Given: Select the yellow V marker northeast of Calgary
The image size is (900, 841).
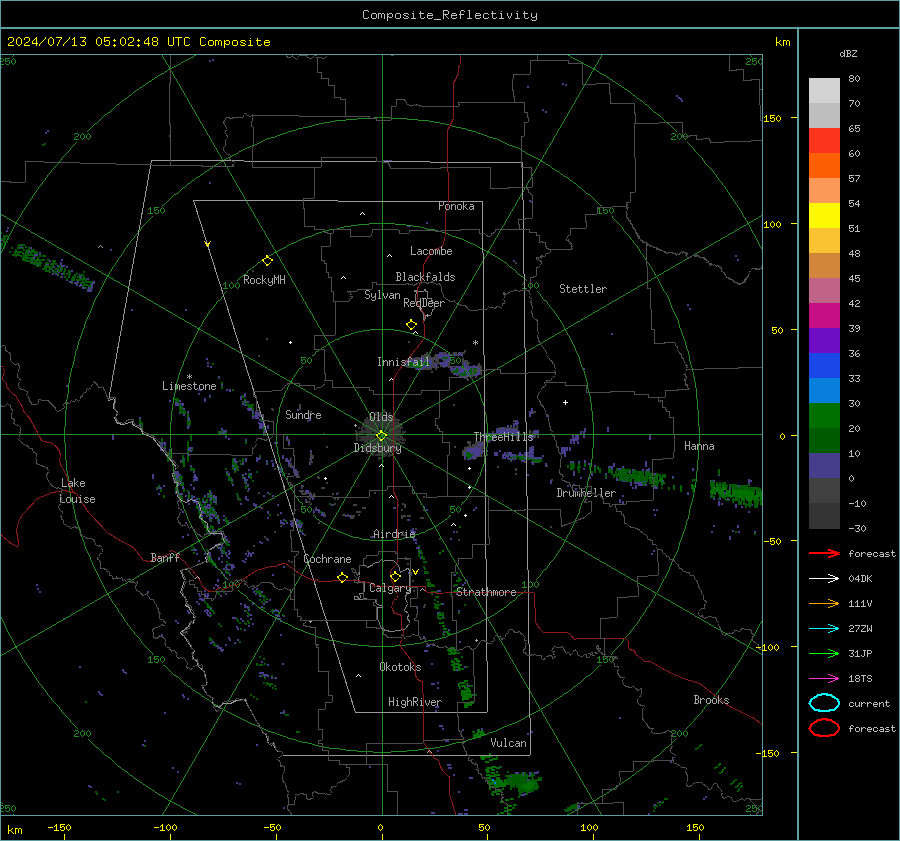Looking at the screenshot, I should coord(415,572).
